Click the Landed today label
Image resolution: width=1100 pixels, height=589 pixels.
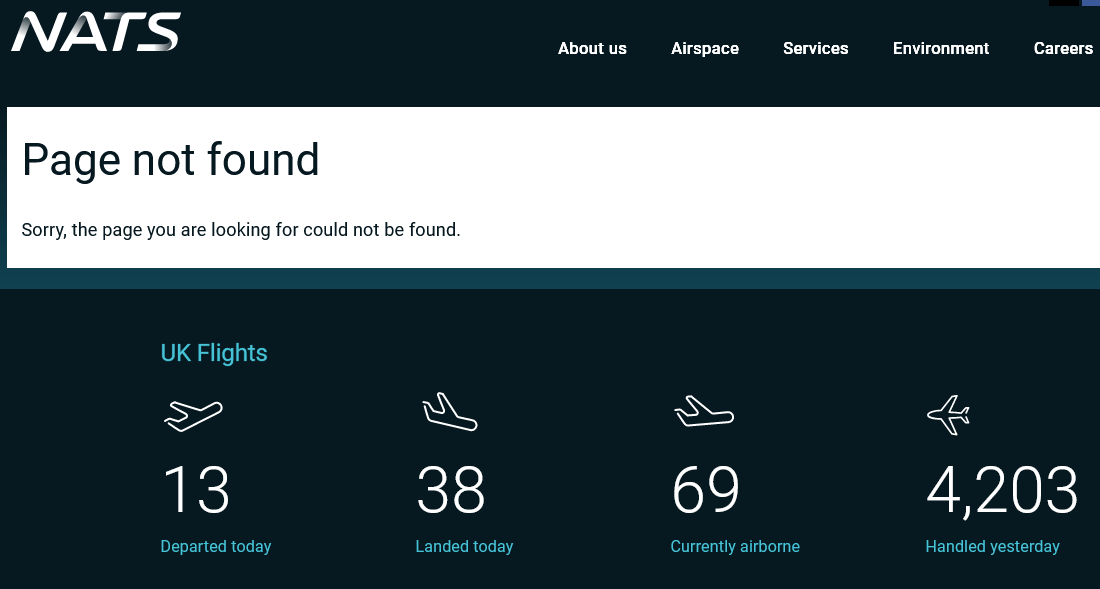[464, 546]
